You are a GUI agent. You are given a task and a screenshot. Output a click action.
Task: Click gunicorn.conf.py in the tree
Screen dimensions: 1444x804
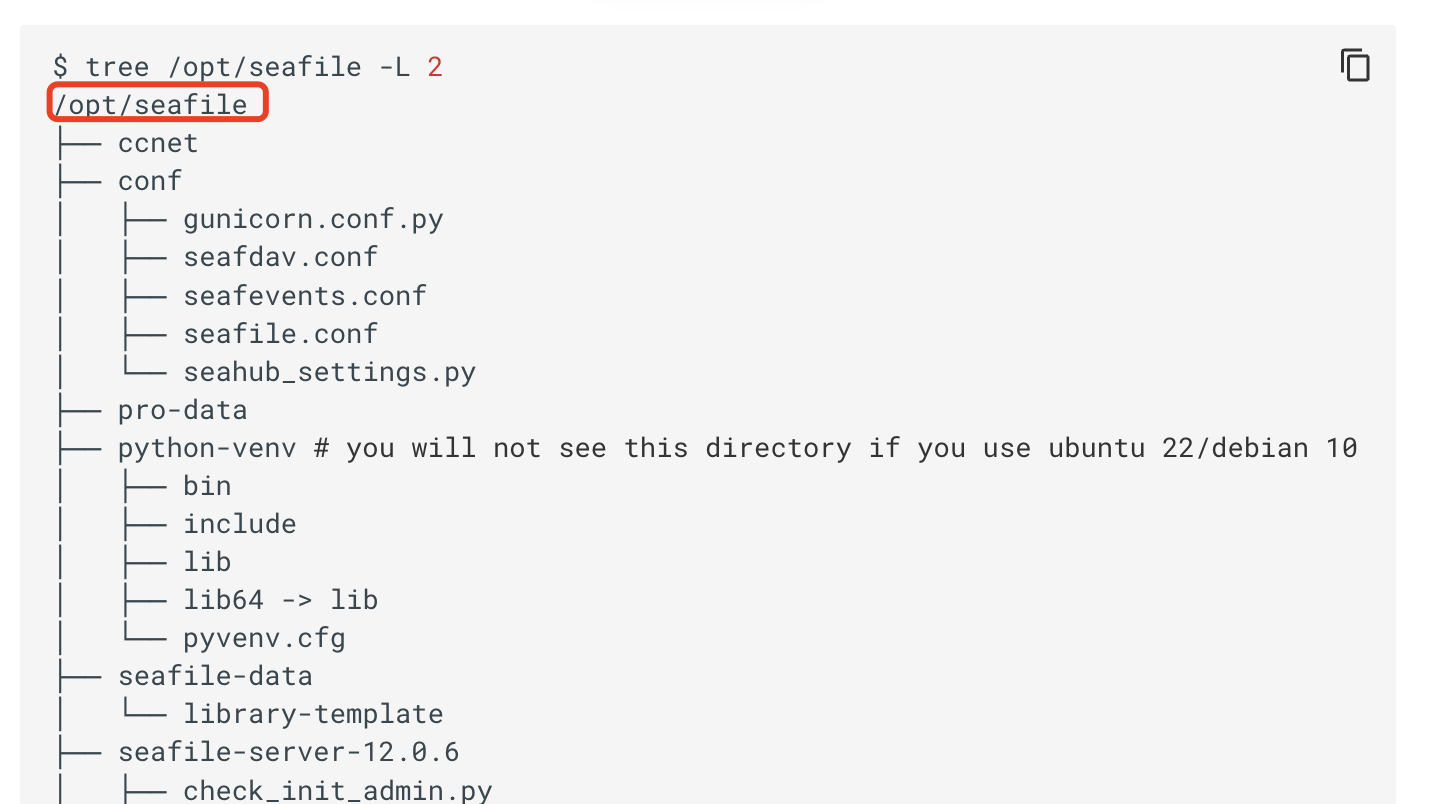(x=313, y=219)
